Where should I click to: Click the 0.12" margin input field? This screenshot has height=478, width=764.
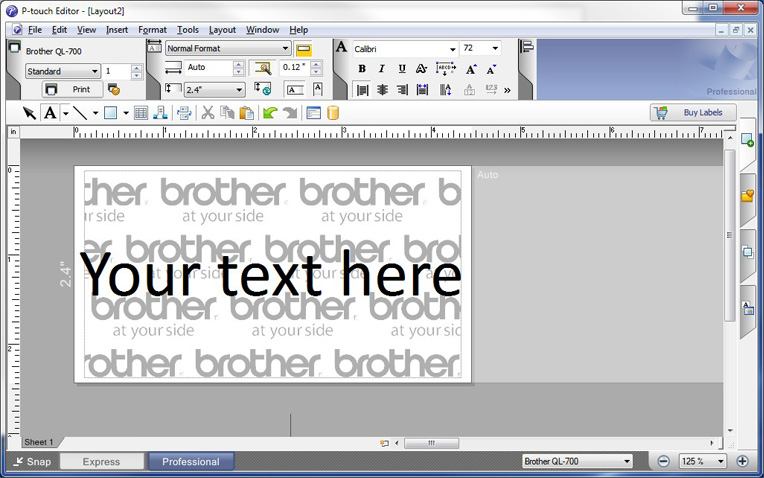[293, 67]
